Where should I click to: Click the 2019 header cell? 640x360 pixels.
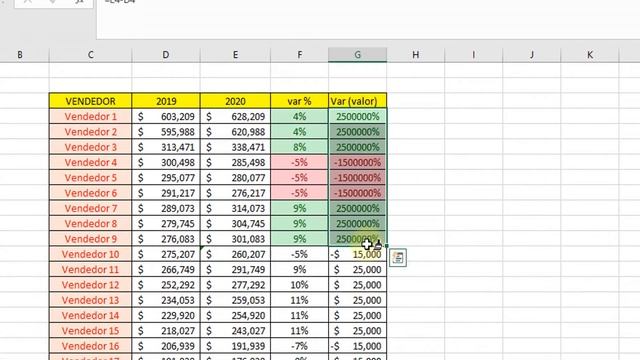pyautogui.click(x=166, y=101)
